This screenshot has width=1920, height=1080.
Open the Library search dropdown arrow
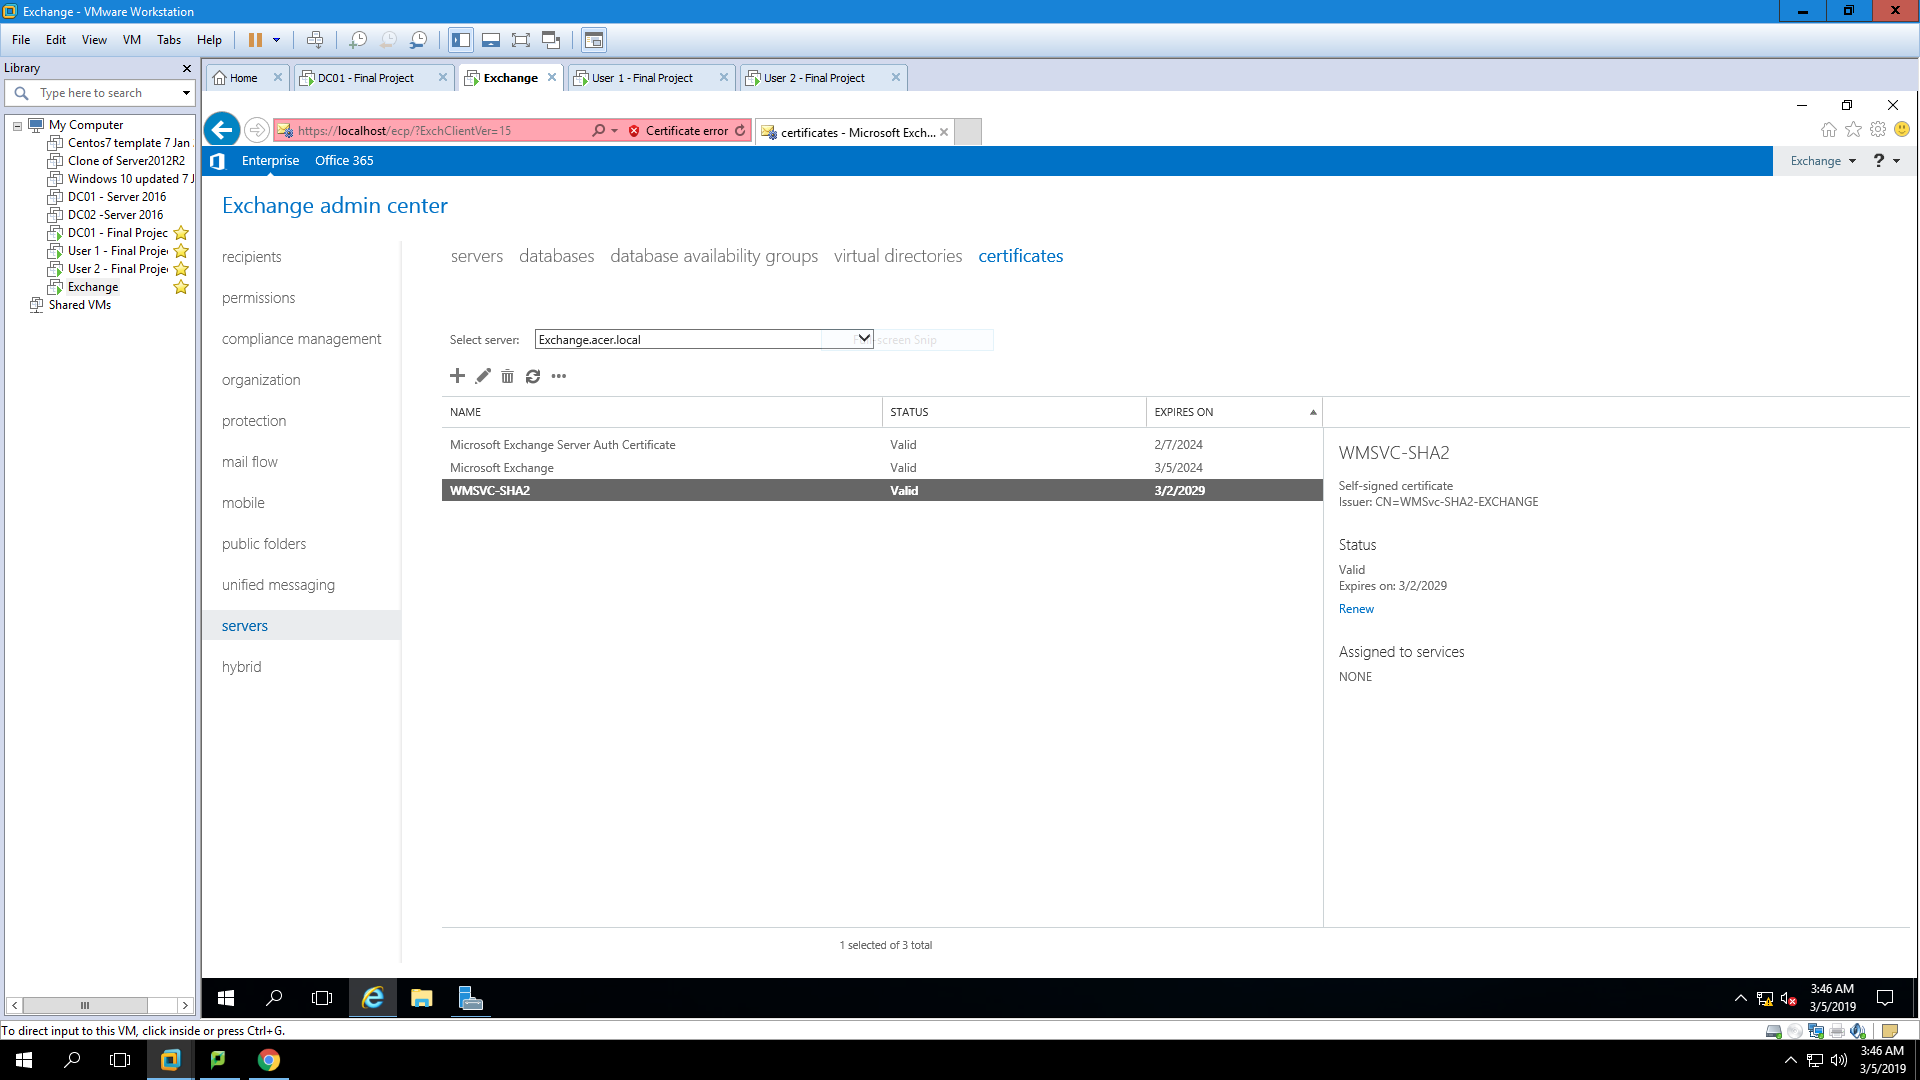tap(186, 93)
